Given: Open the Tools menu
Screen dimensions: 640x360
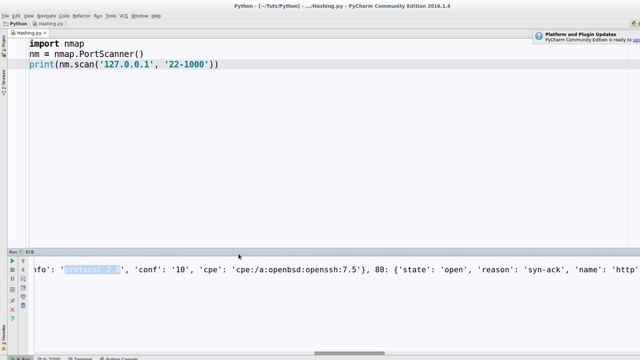Looking at the screenshot, I should [x=111, y=16].
